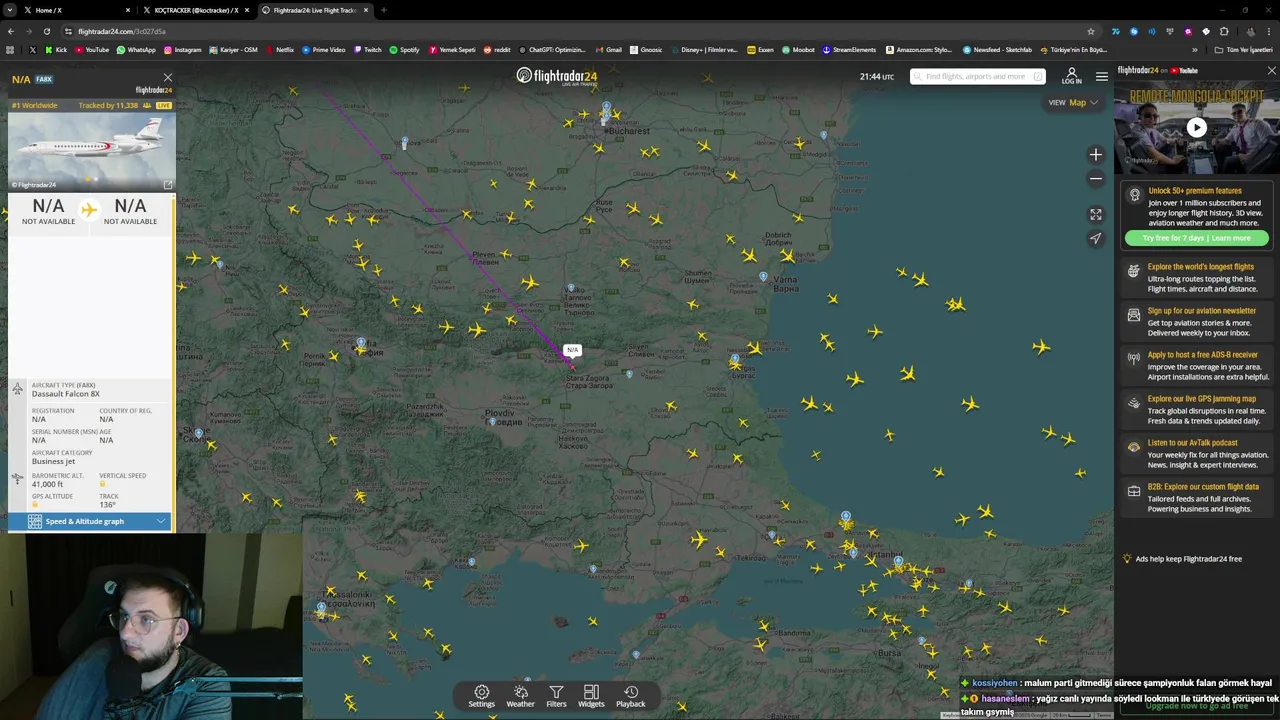
Task: Click the aircraft photo thumbnail
Action: 91,151
